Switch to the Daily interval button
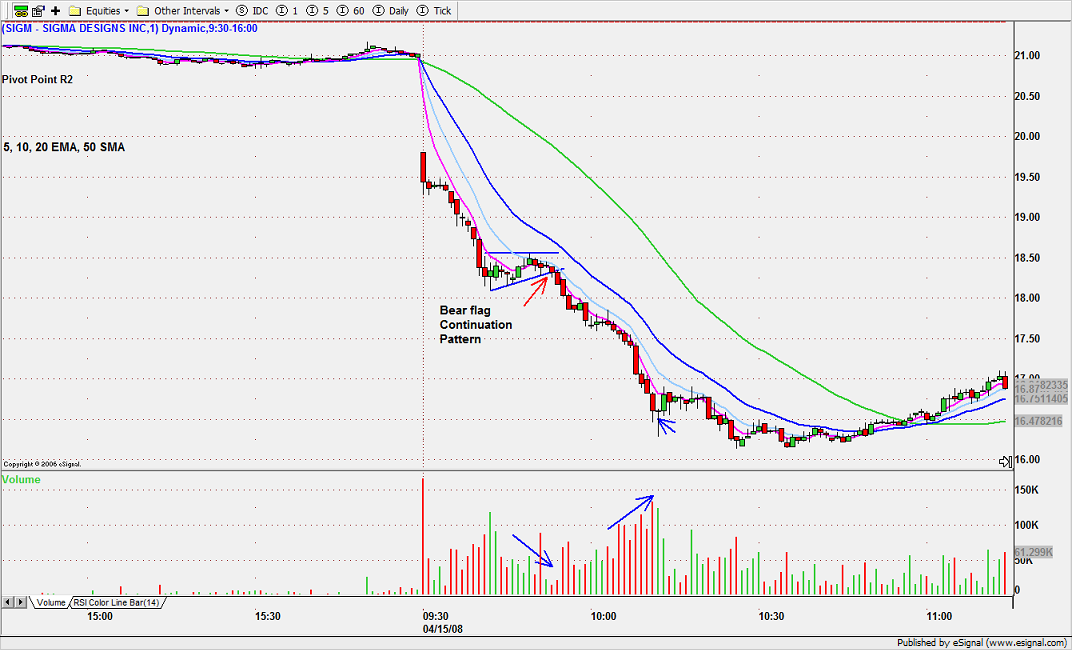The width and height of the screenshot is (1072, 650). [392, 11]
